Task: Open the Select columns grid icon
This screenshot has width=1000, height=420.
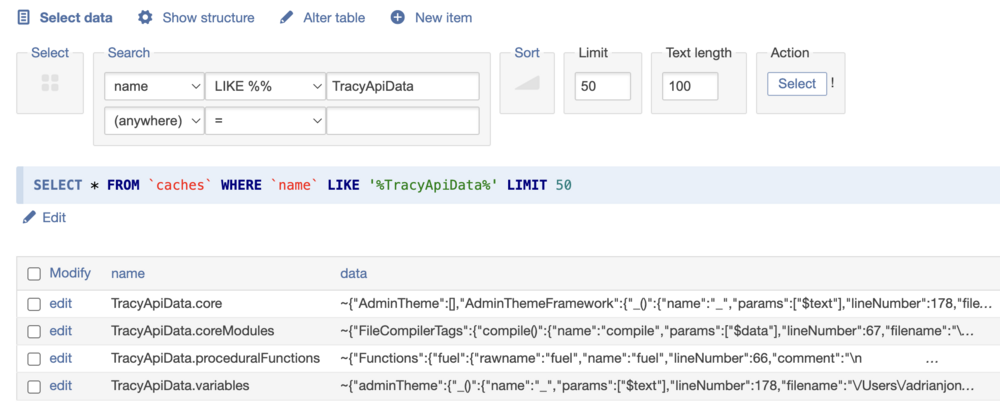Action: pos(51,84)
